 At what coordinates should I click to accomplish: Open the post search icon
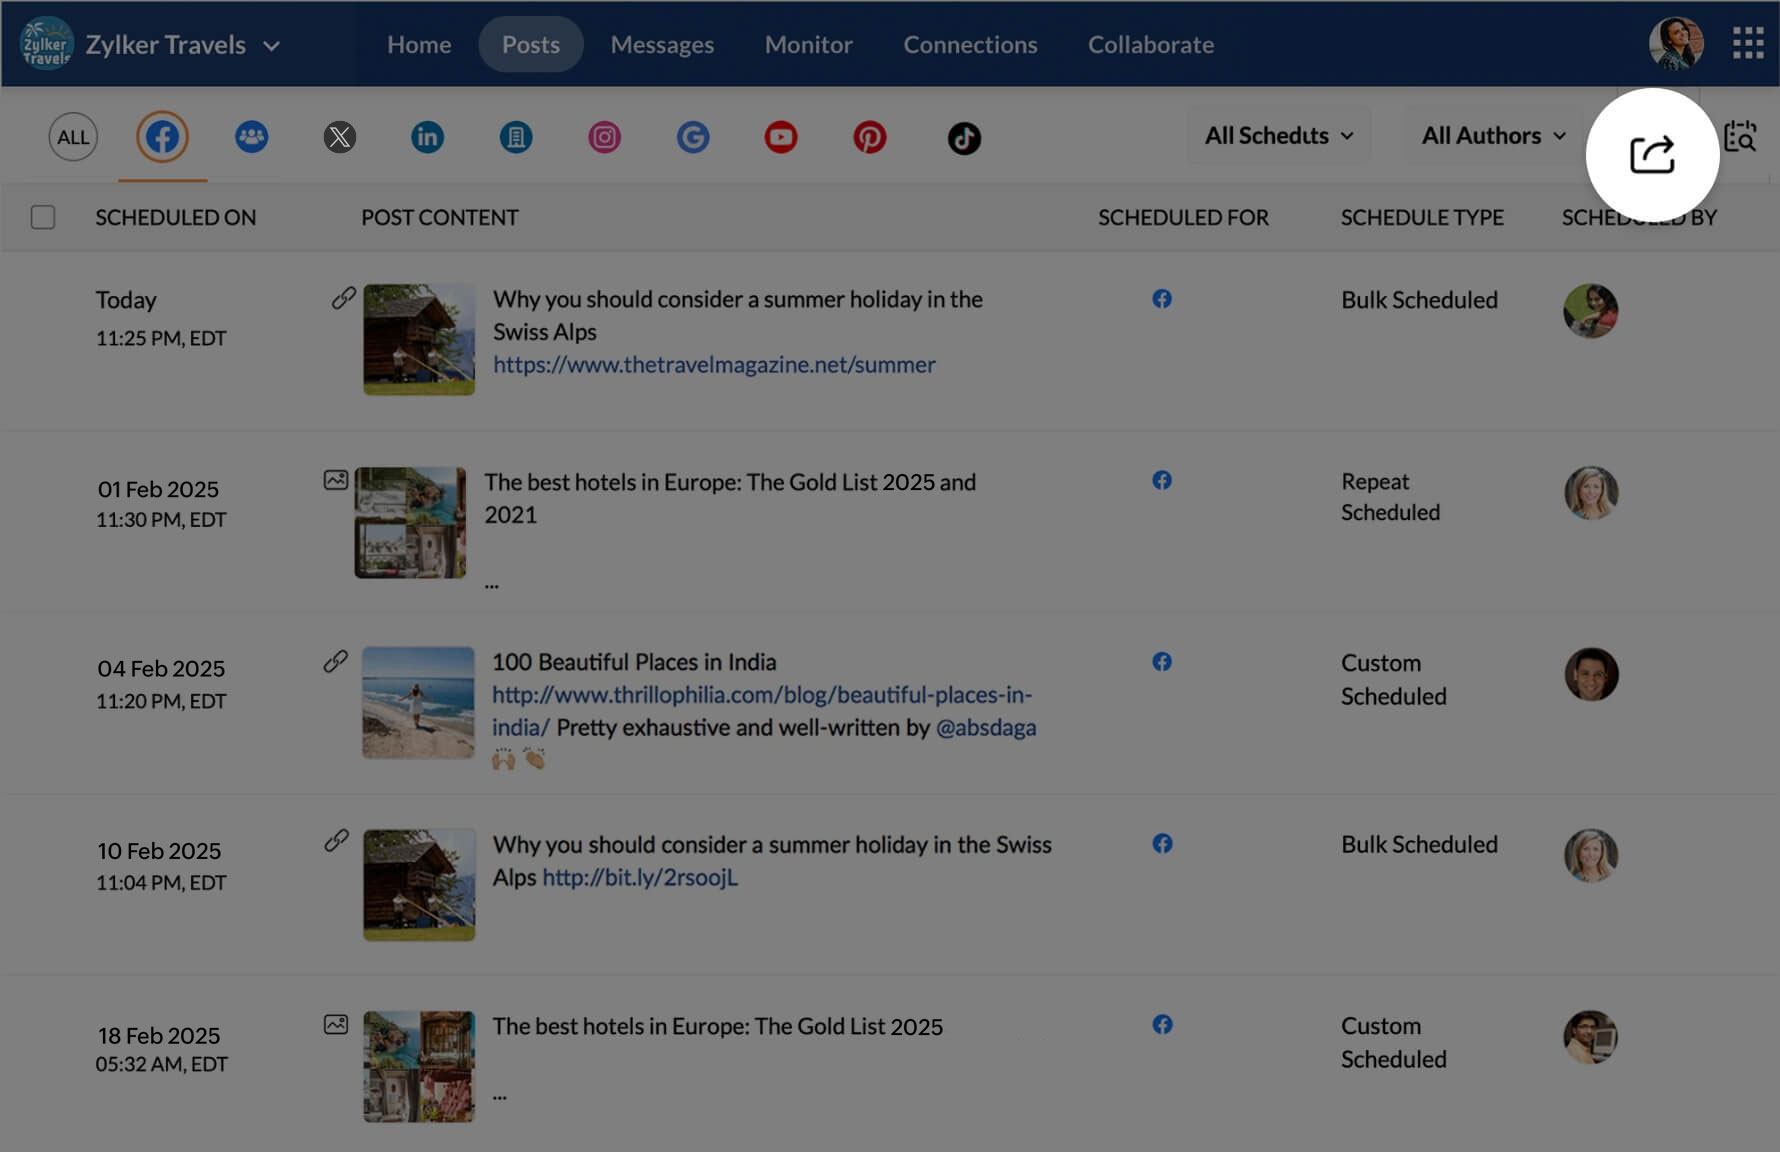tap(1740, 137)
